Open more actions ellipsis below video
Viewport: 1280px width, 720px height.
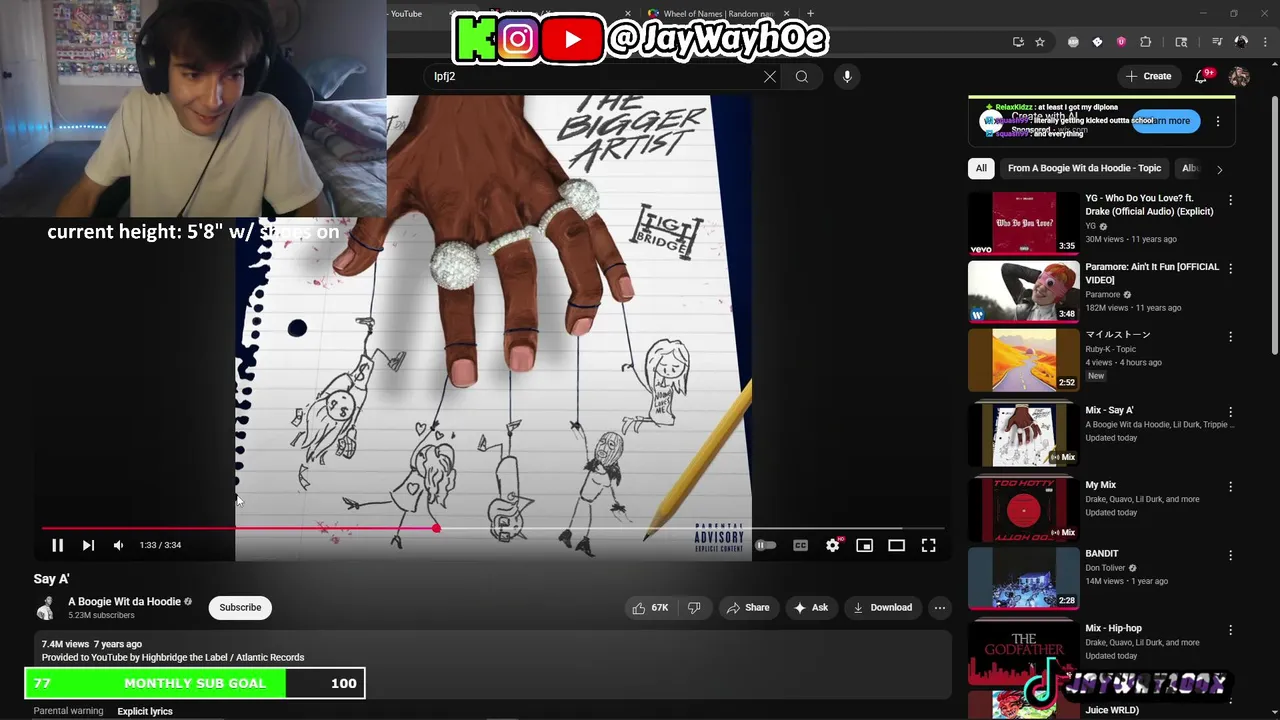point(939,607)
